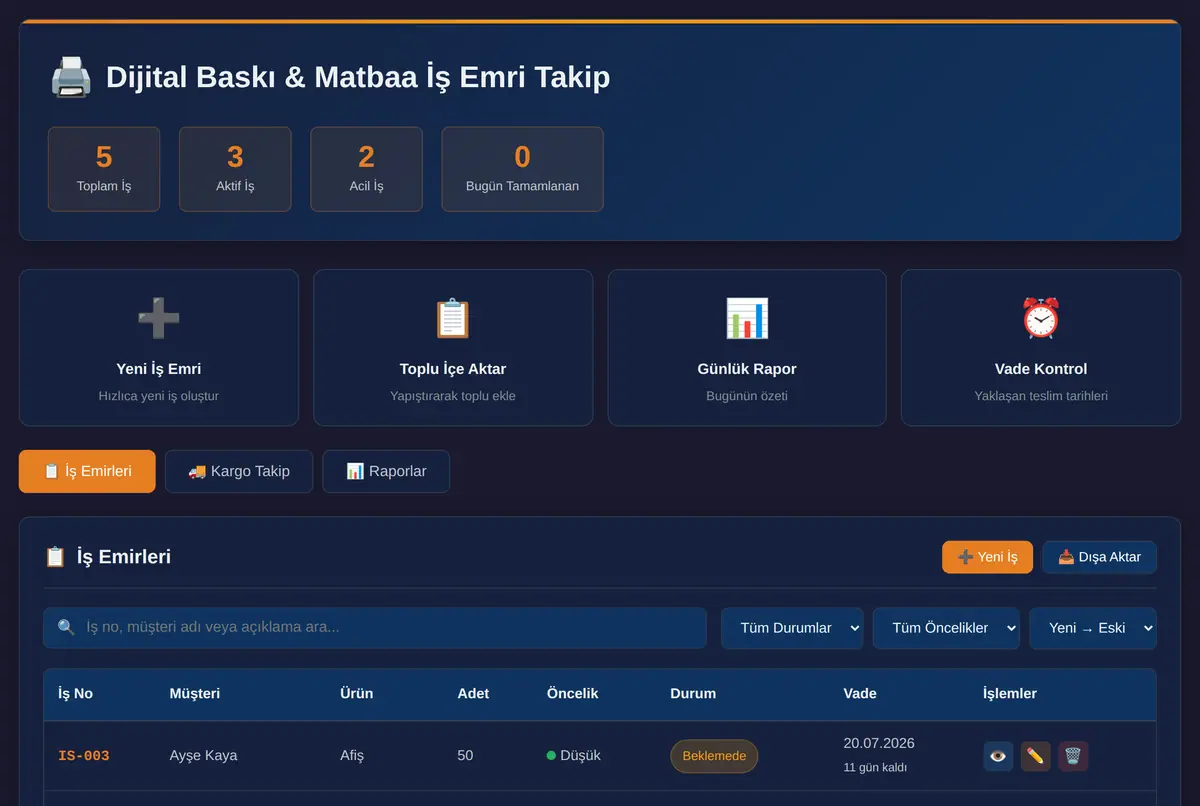This screenshot has width=1200, height=806.
Task: Click the due date 20.07.2026
Action: pyautogui.click(x=879, y=743)
